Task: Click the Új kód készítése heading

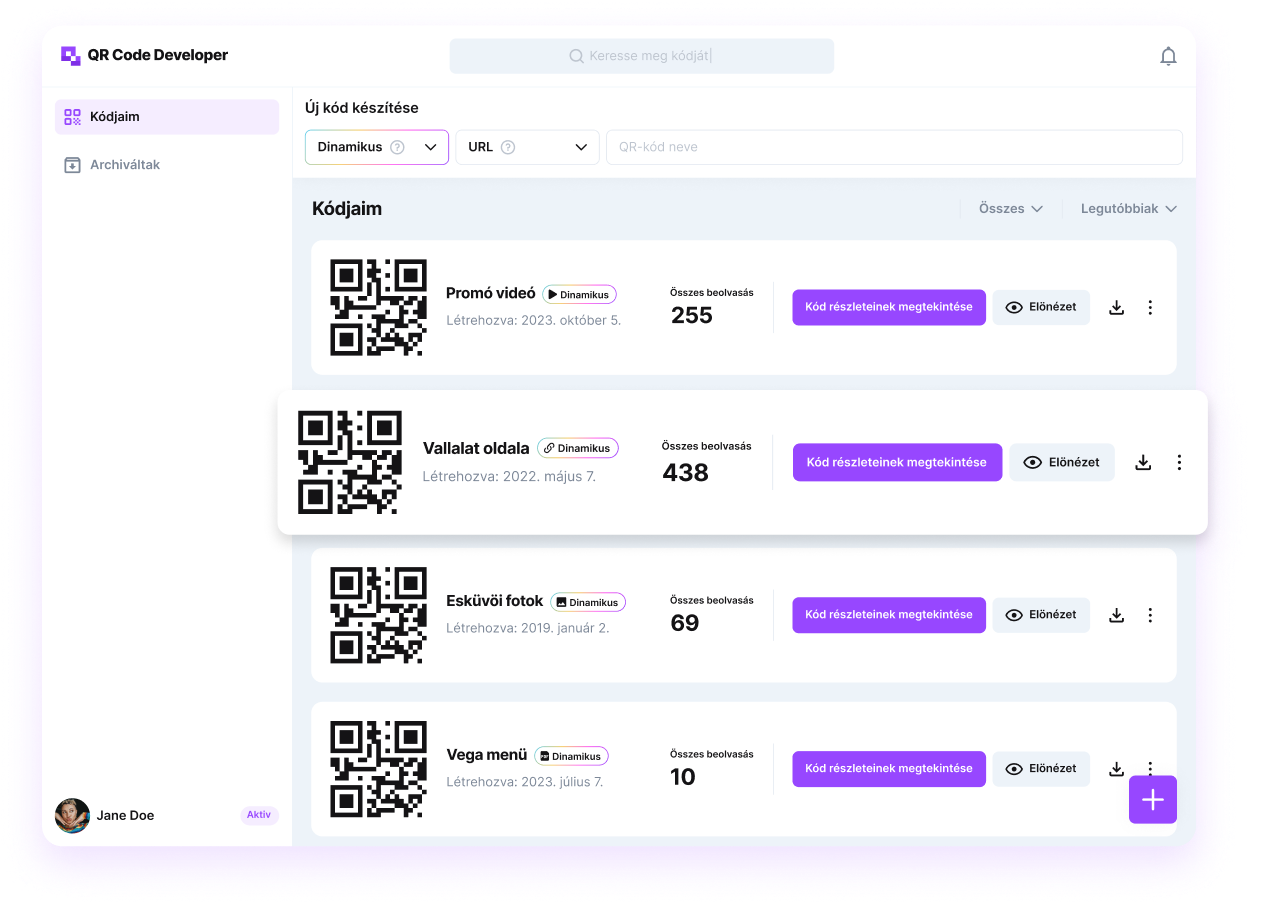Action: [362, 108]
